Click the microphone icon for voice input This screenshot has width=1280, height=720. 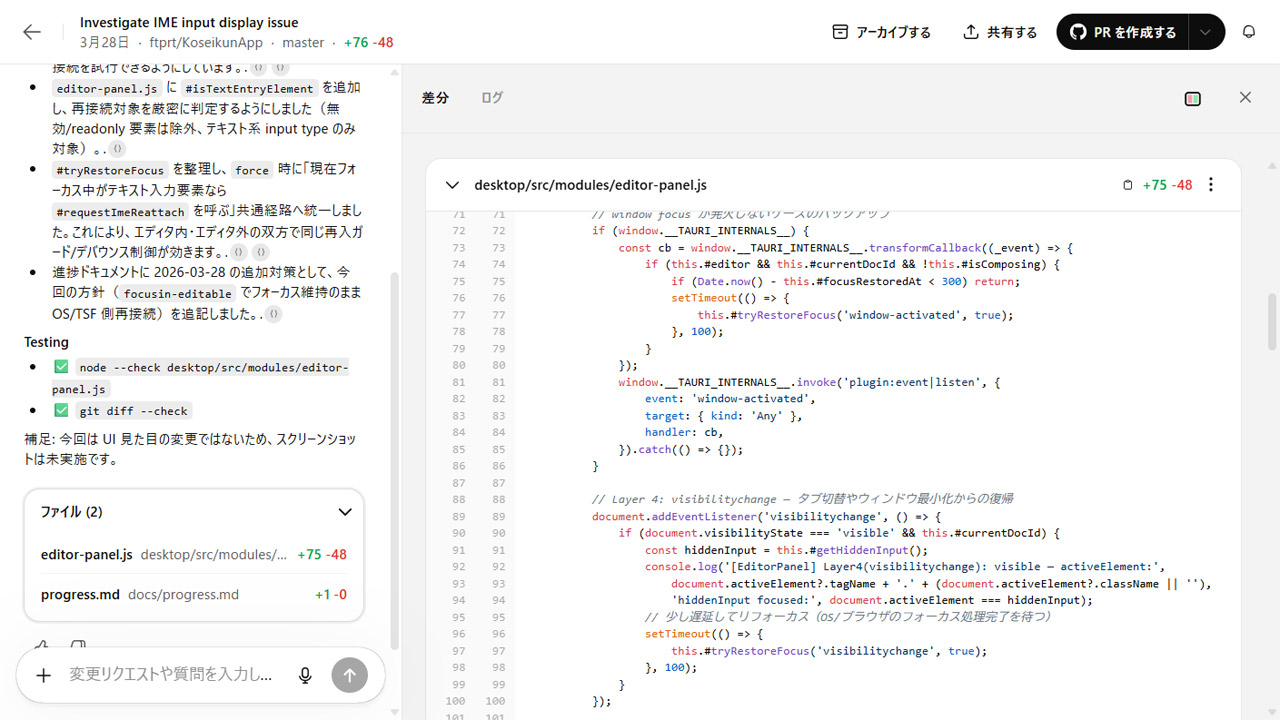tap(305, 675)
